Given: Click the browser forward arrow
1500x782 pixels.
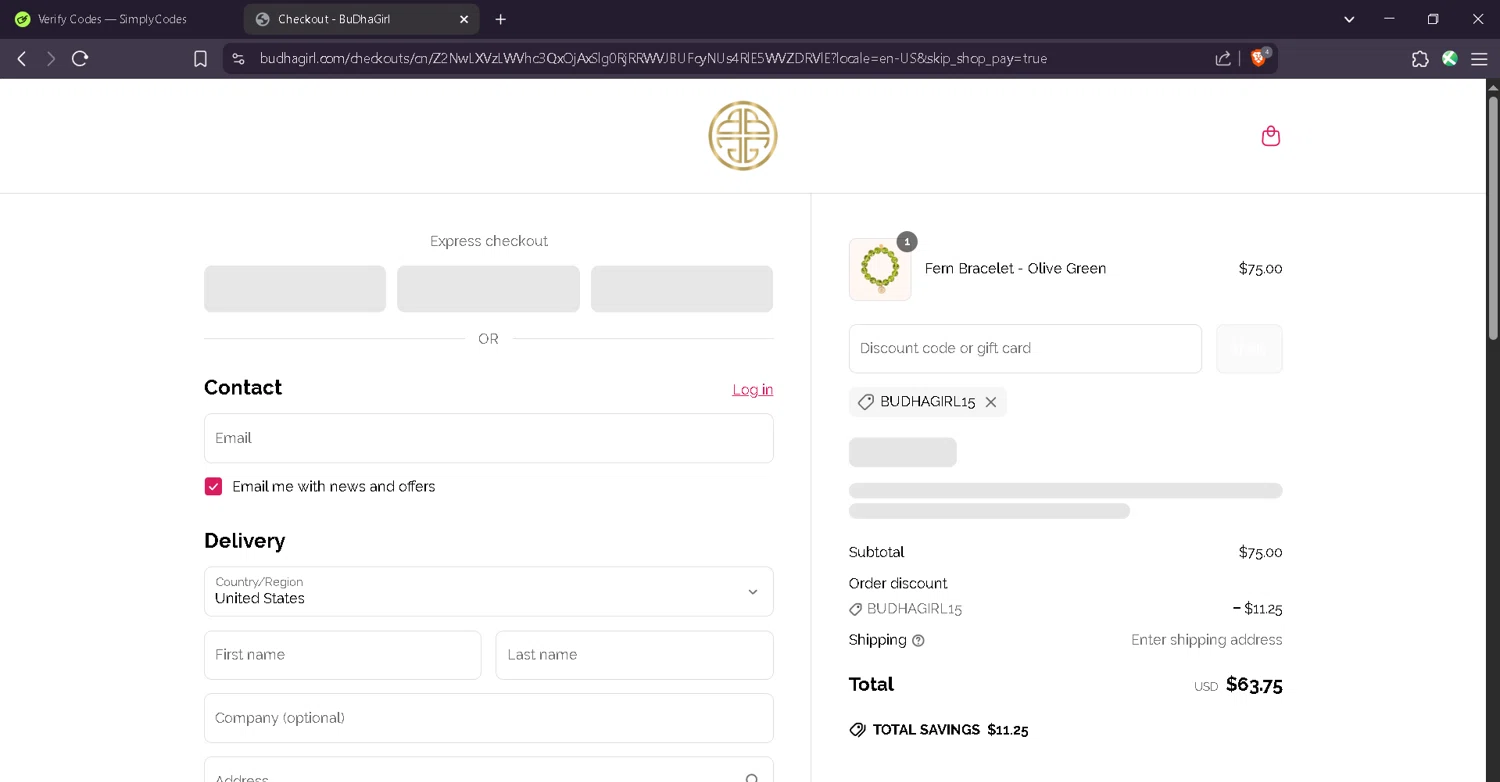Looking at the screenshot, I should [50, 59].
